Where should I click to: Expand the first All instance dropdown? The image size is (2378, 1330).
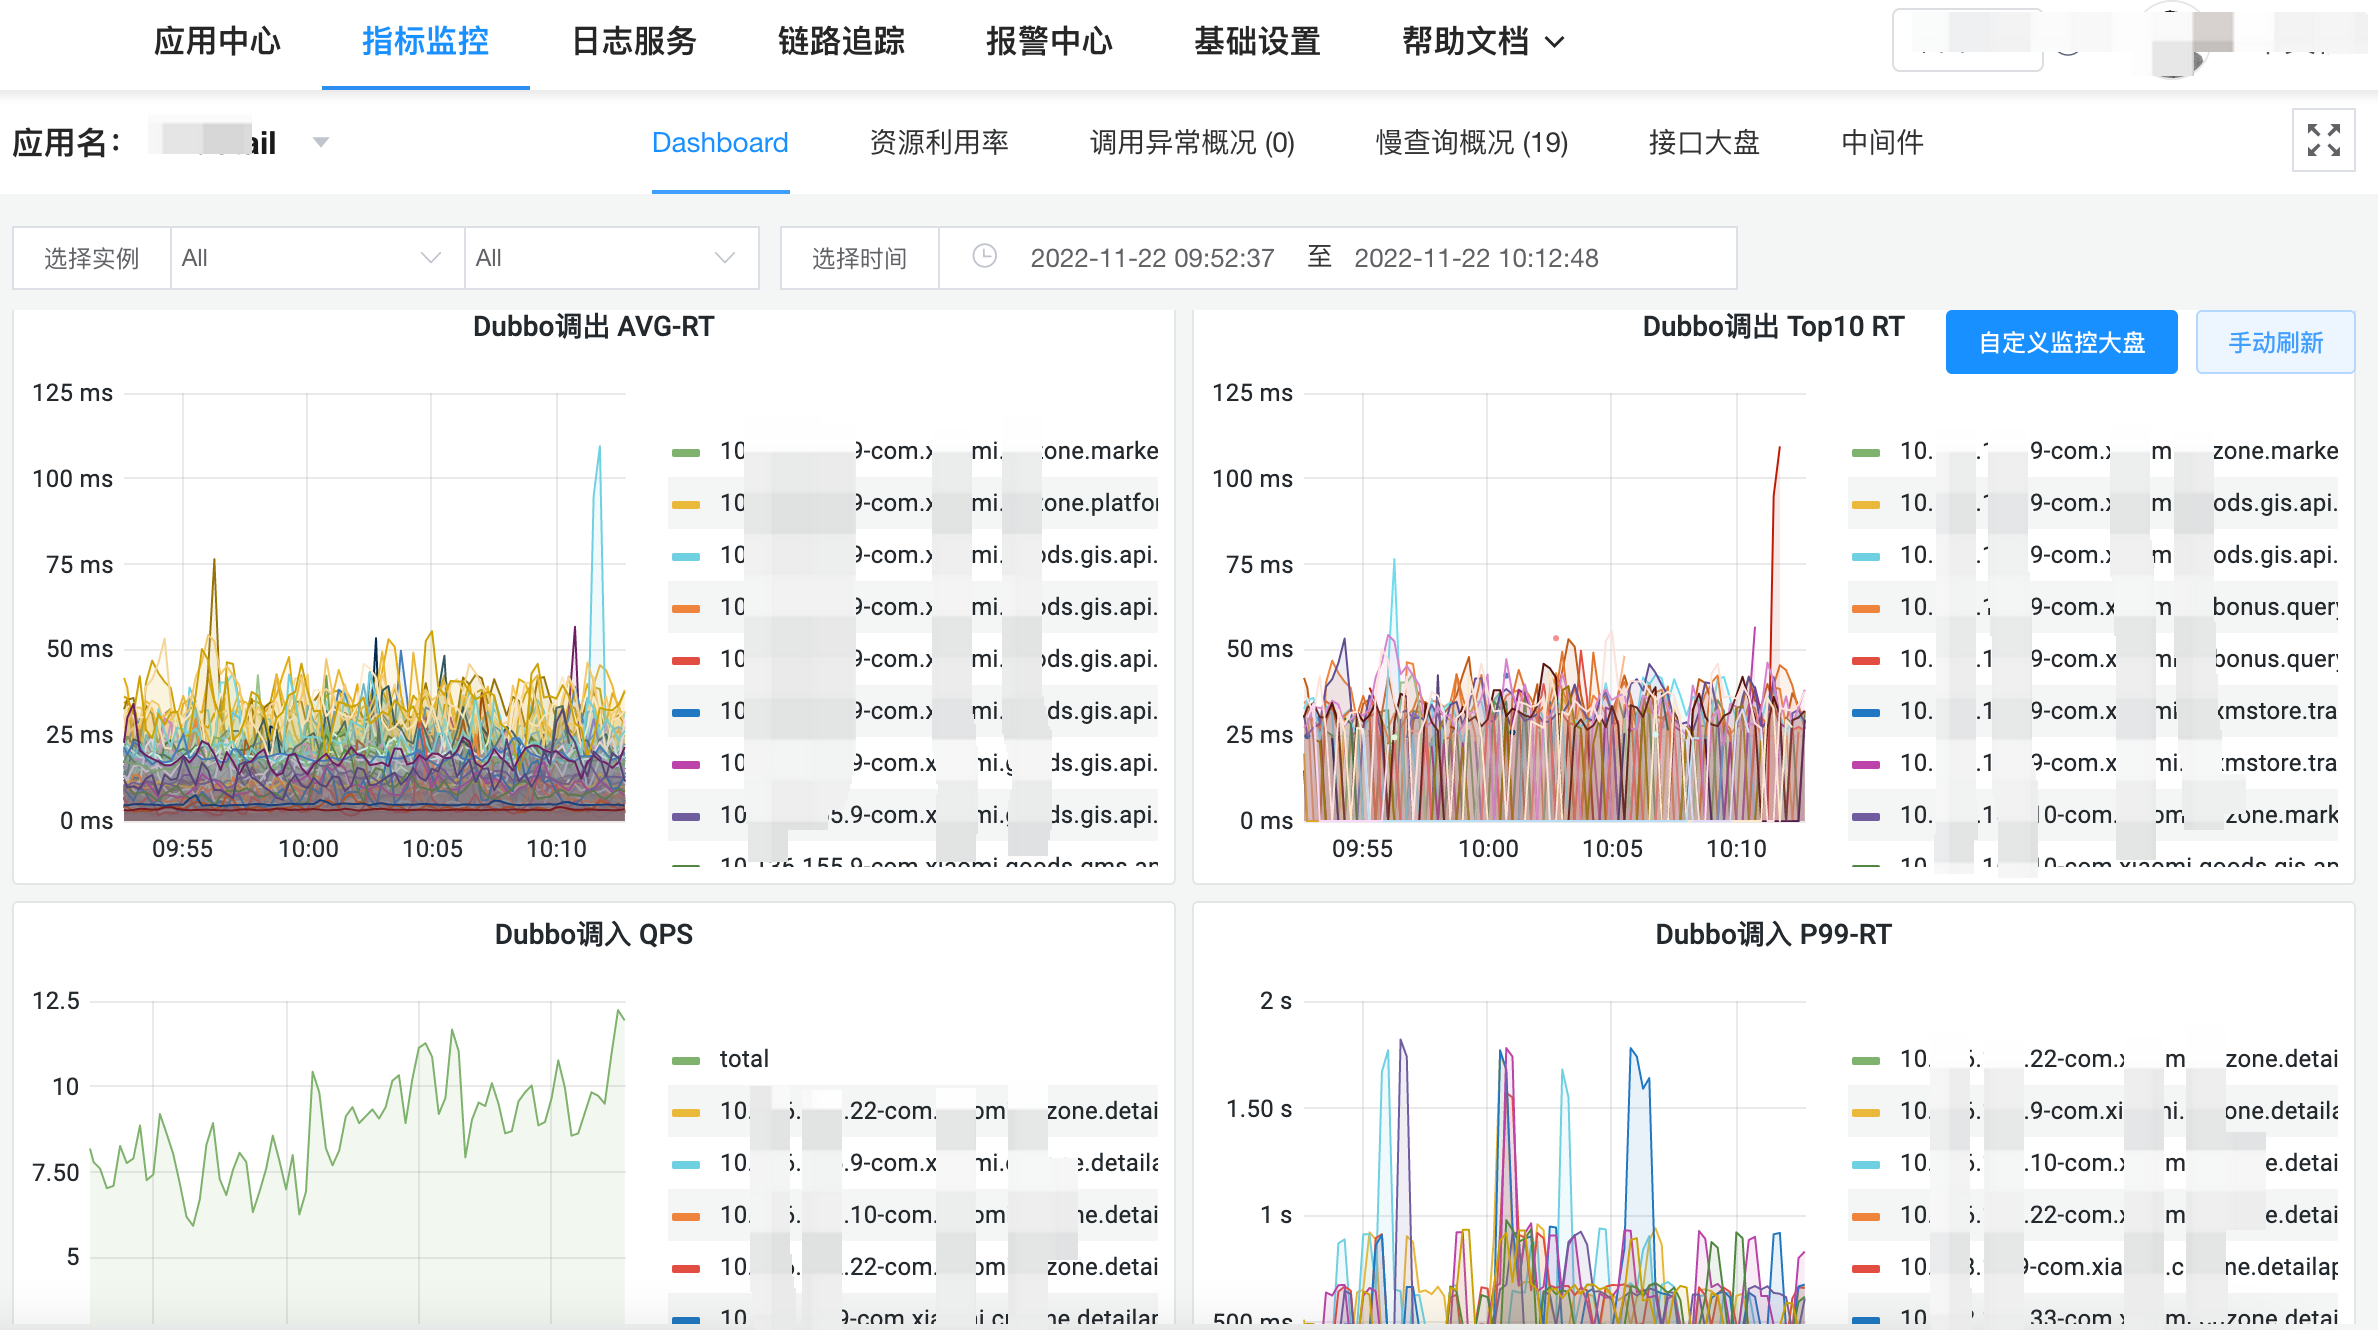[316, 258]
